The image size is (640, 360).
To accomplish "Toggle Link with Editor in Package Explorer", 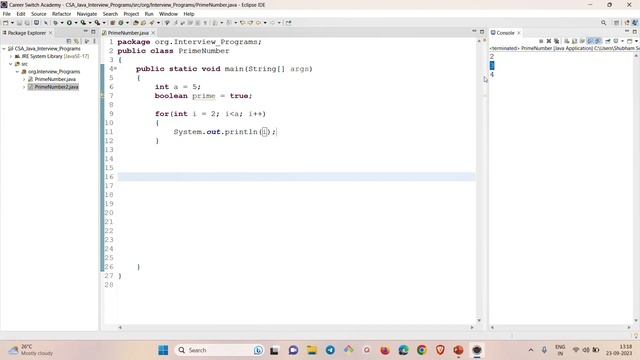I will 76,41.
